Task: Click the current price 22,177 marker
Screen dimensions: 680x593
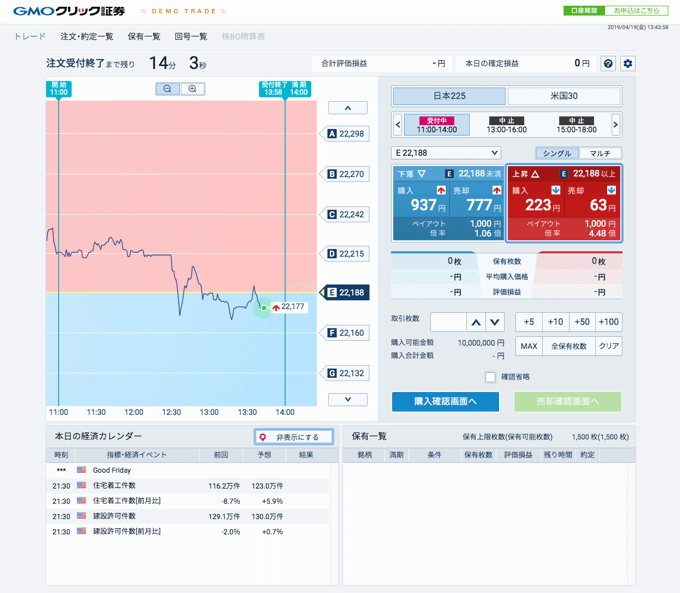Action: coord(290,307)
